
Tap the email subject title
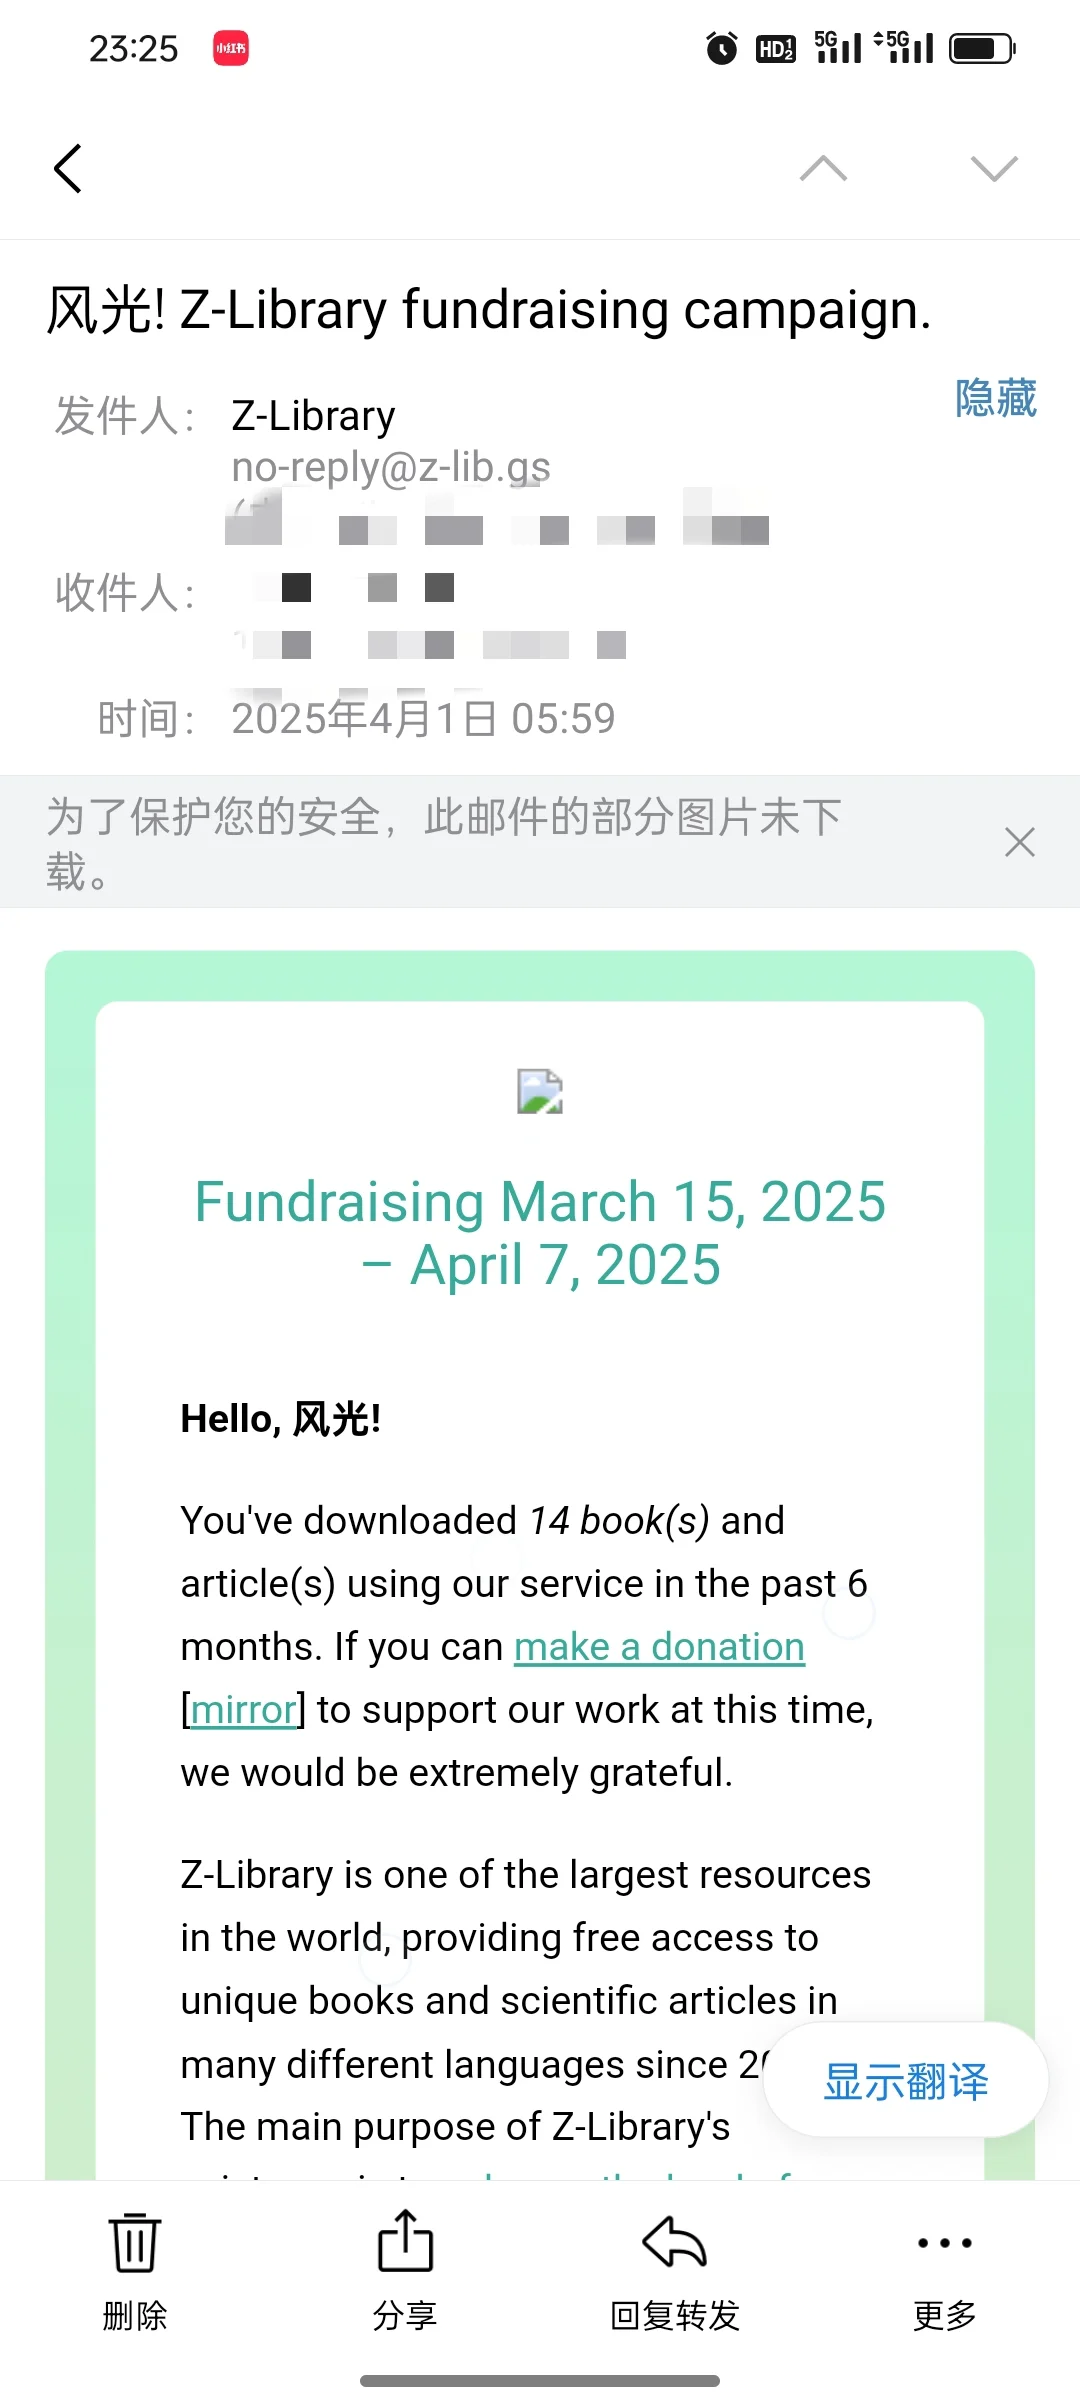(489, 309)
